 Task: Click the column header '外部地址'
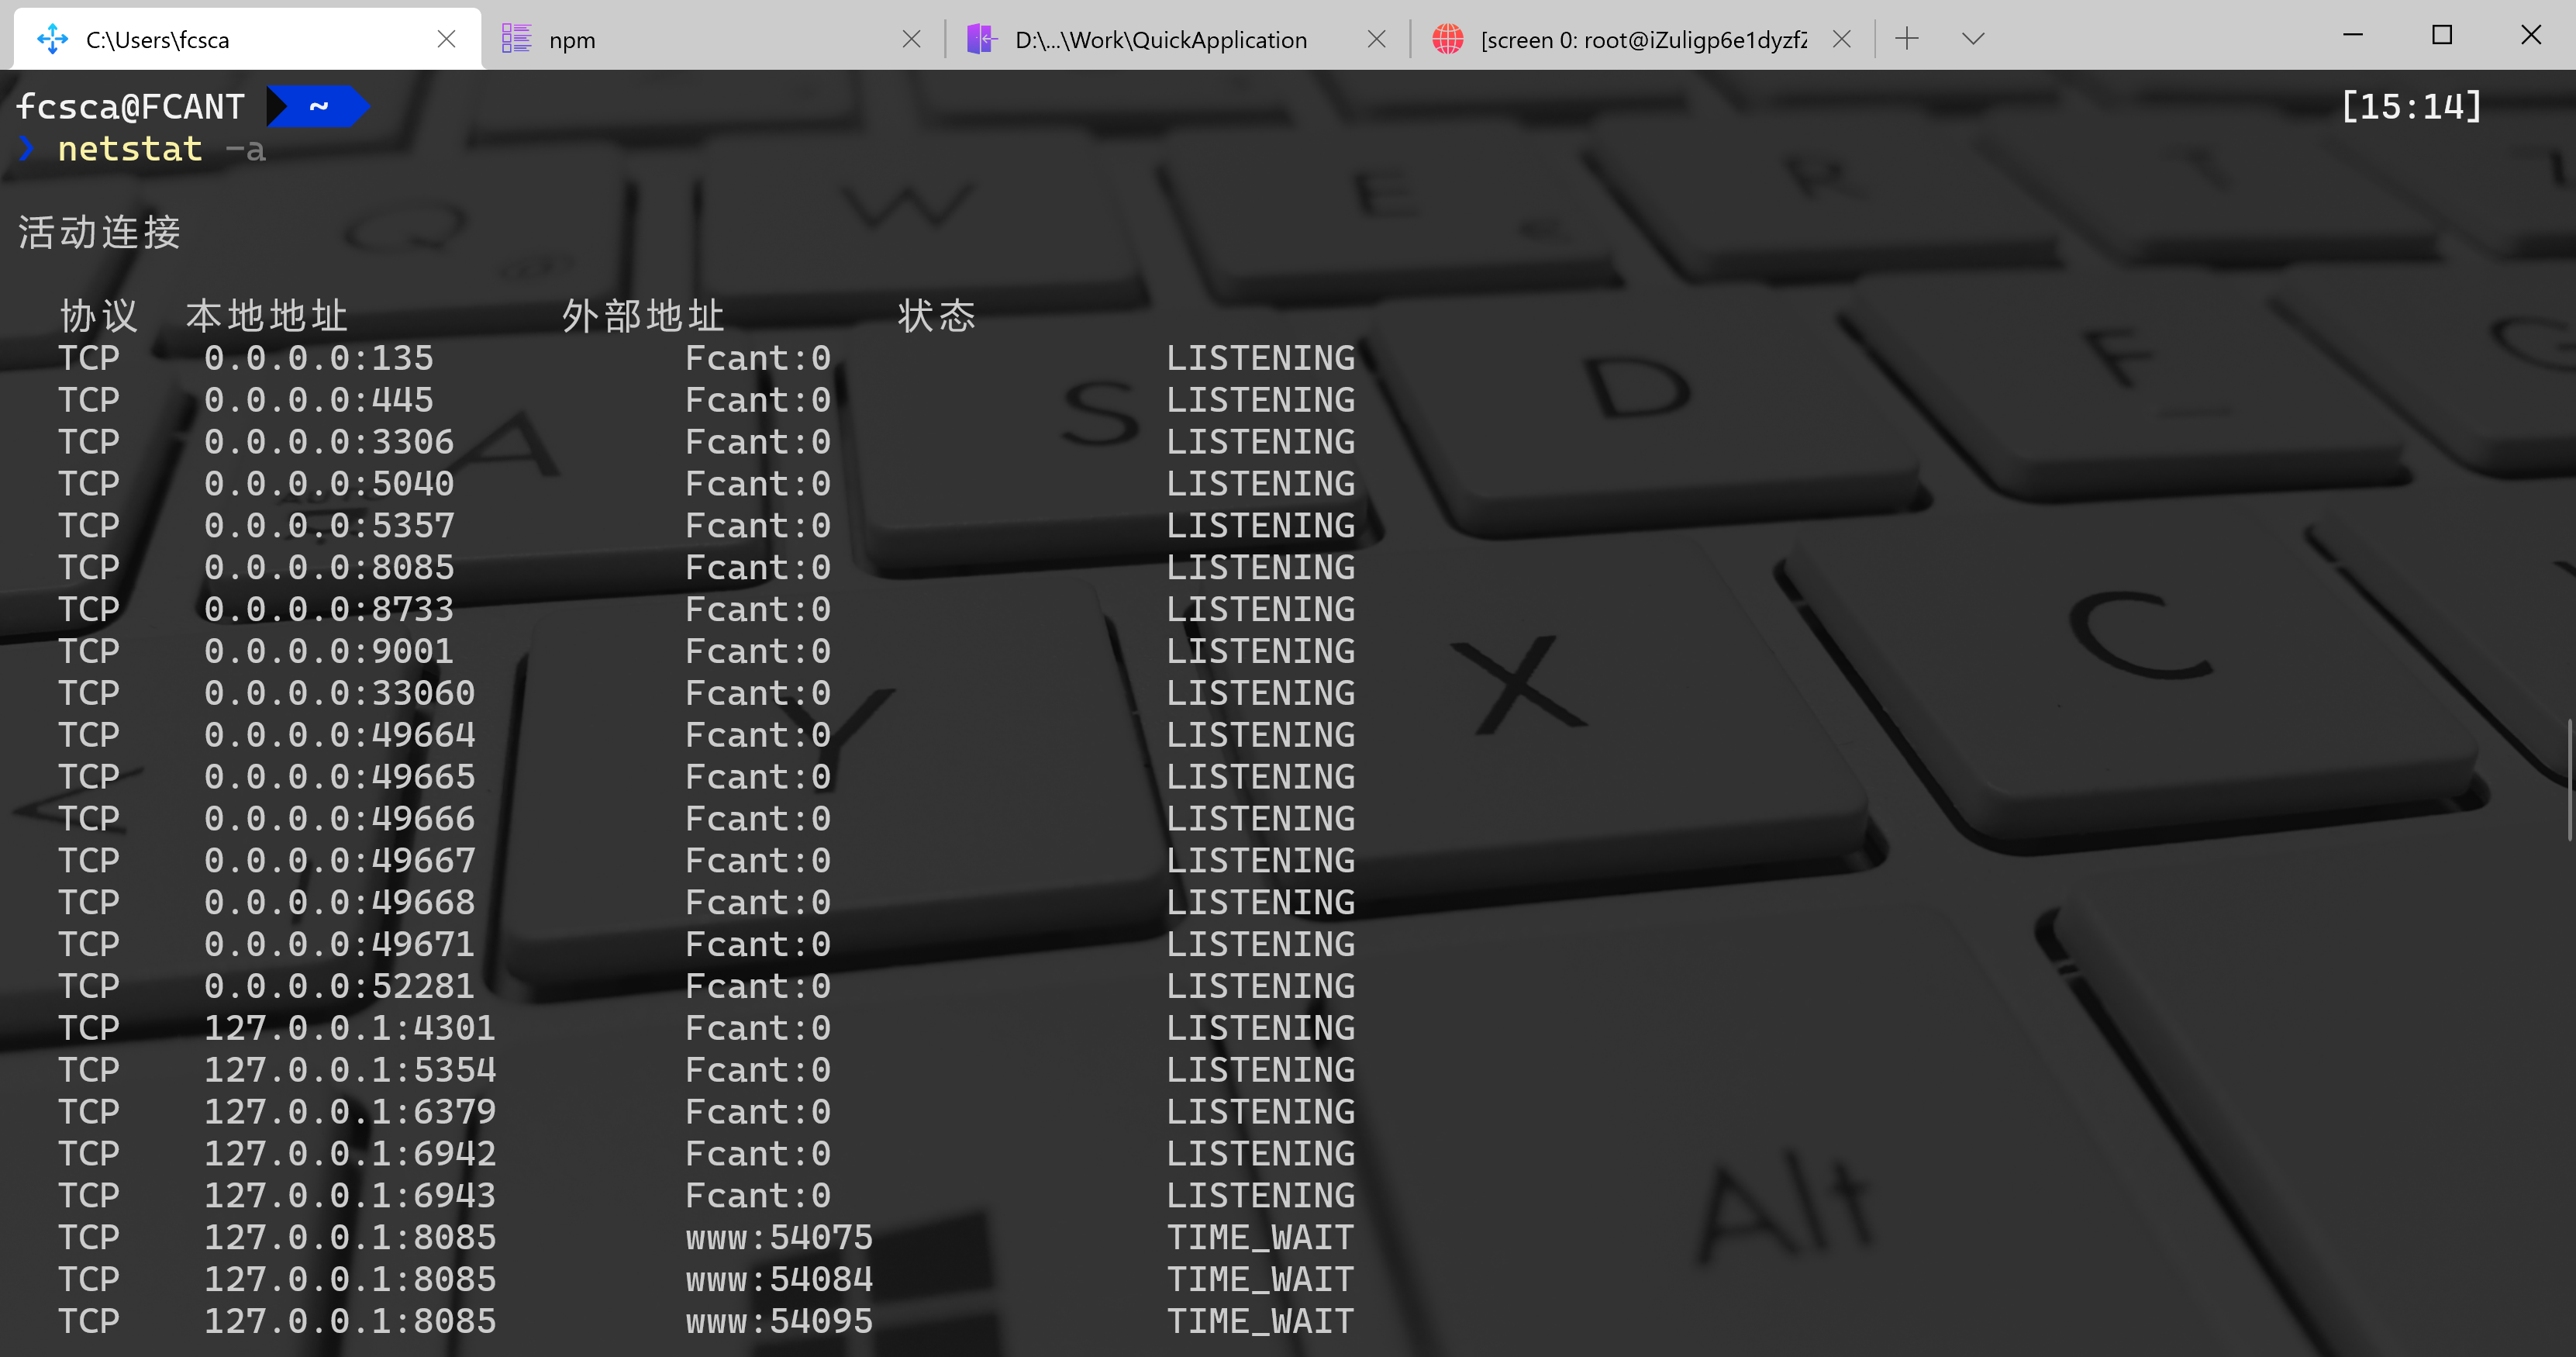(643, 316)
